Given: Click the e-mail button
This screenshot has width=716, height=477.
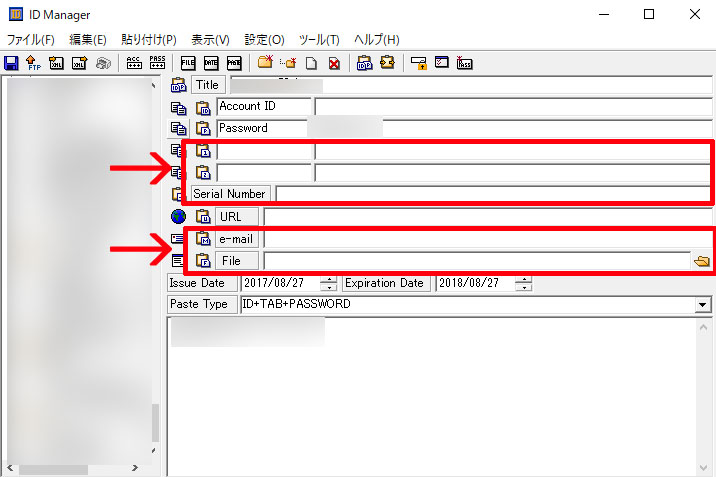Looking at the screenshot, I should (237, 239).
